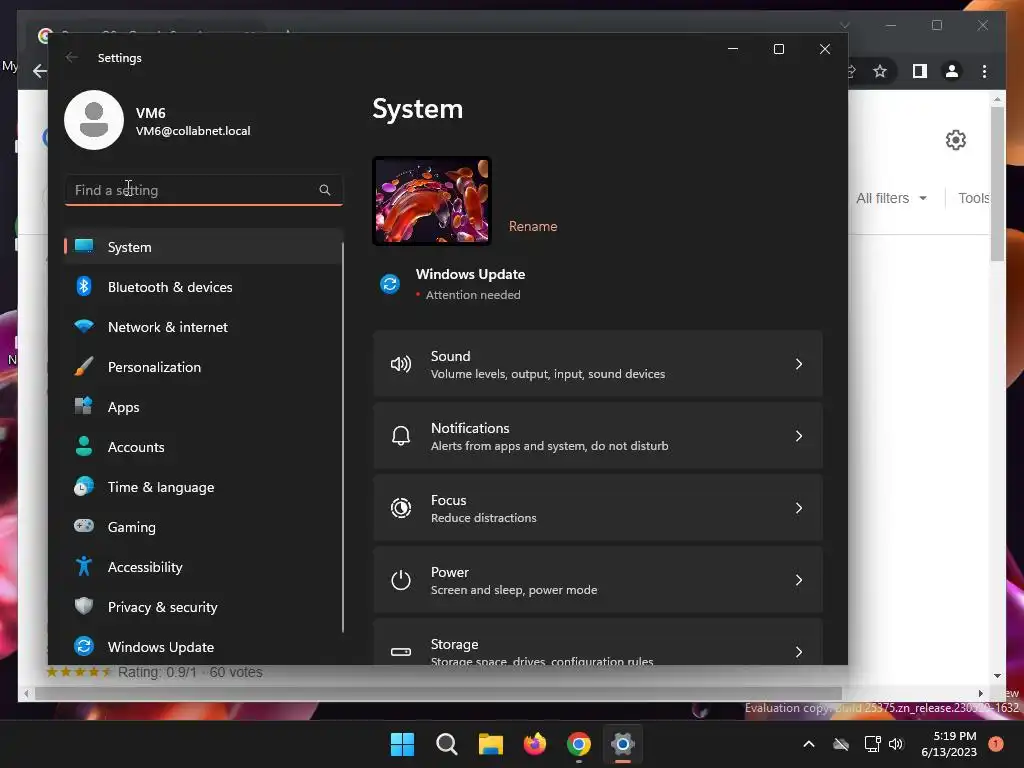Click the Bluetooth icon in sidebar
Image resolution: width=1024 pixels, height=768 pixels.
(84, 286)
